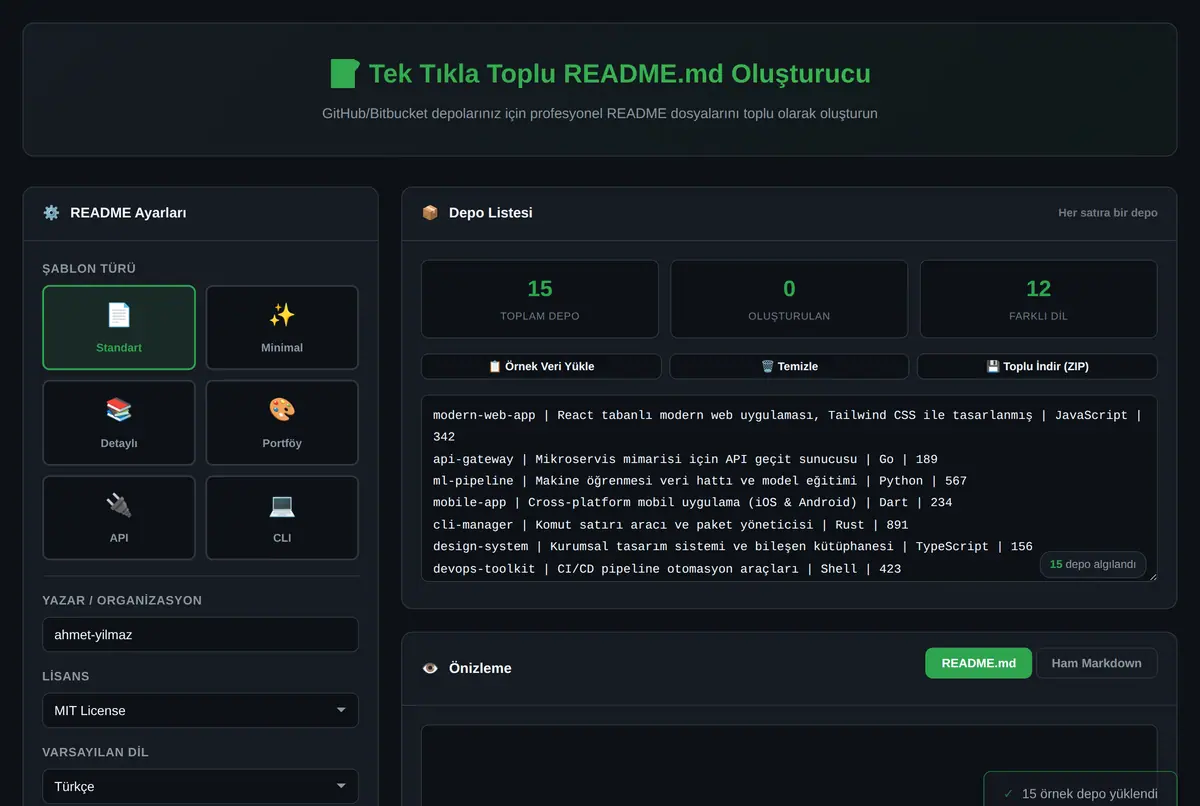The width and height of the screenshot is (1200, 806).
Task: Click the eye icon next to Önizleme
Action: point(430,668)
